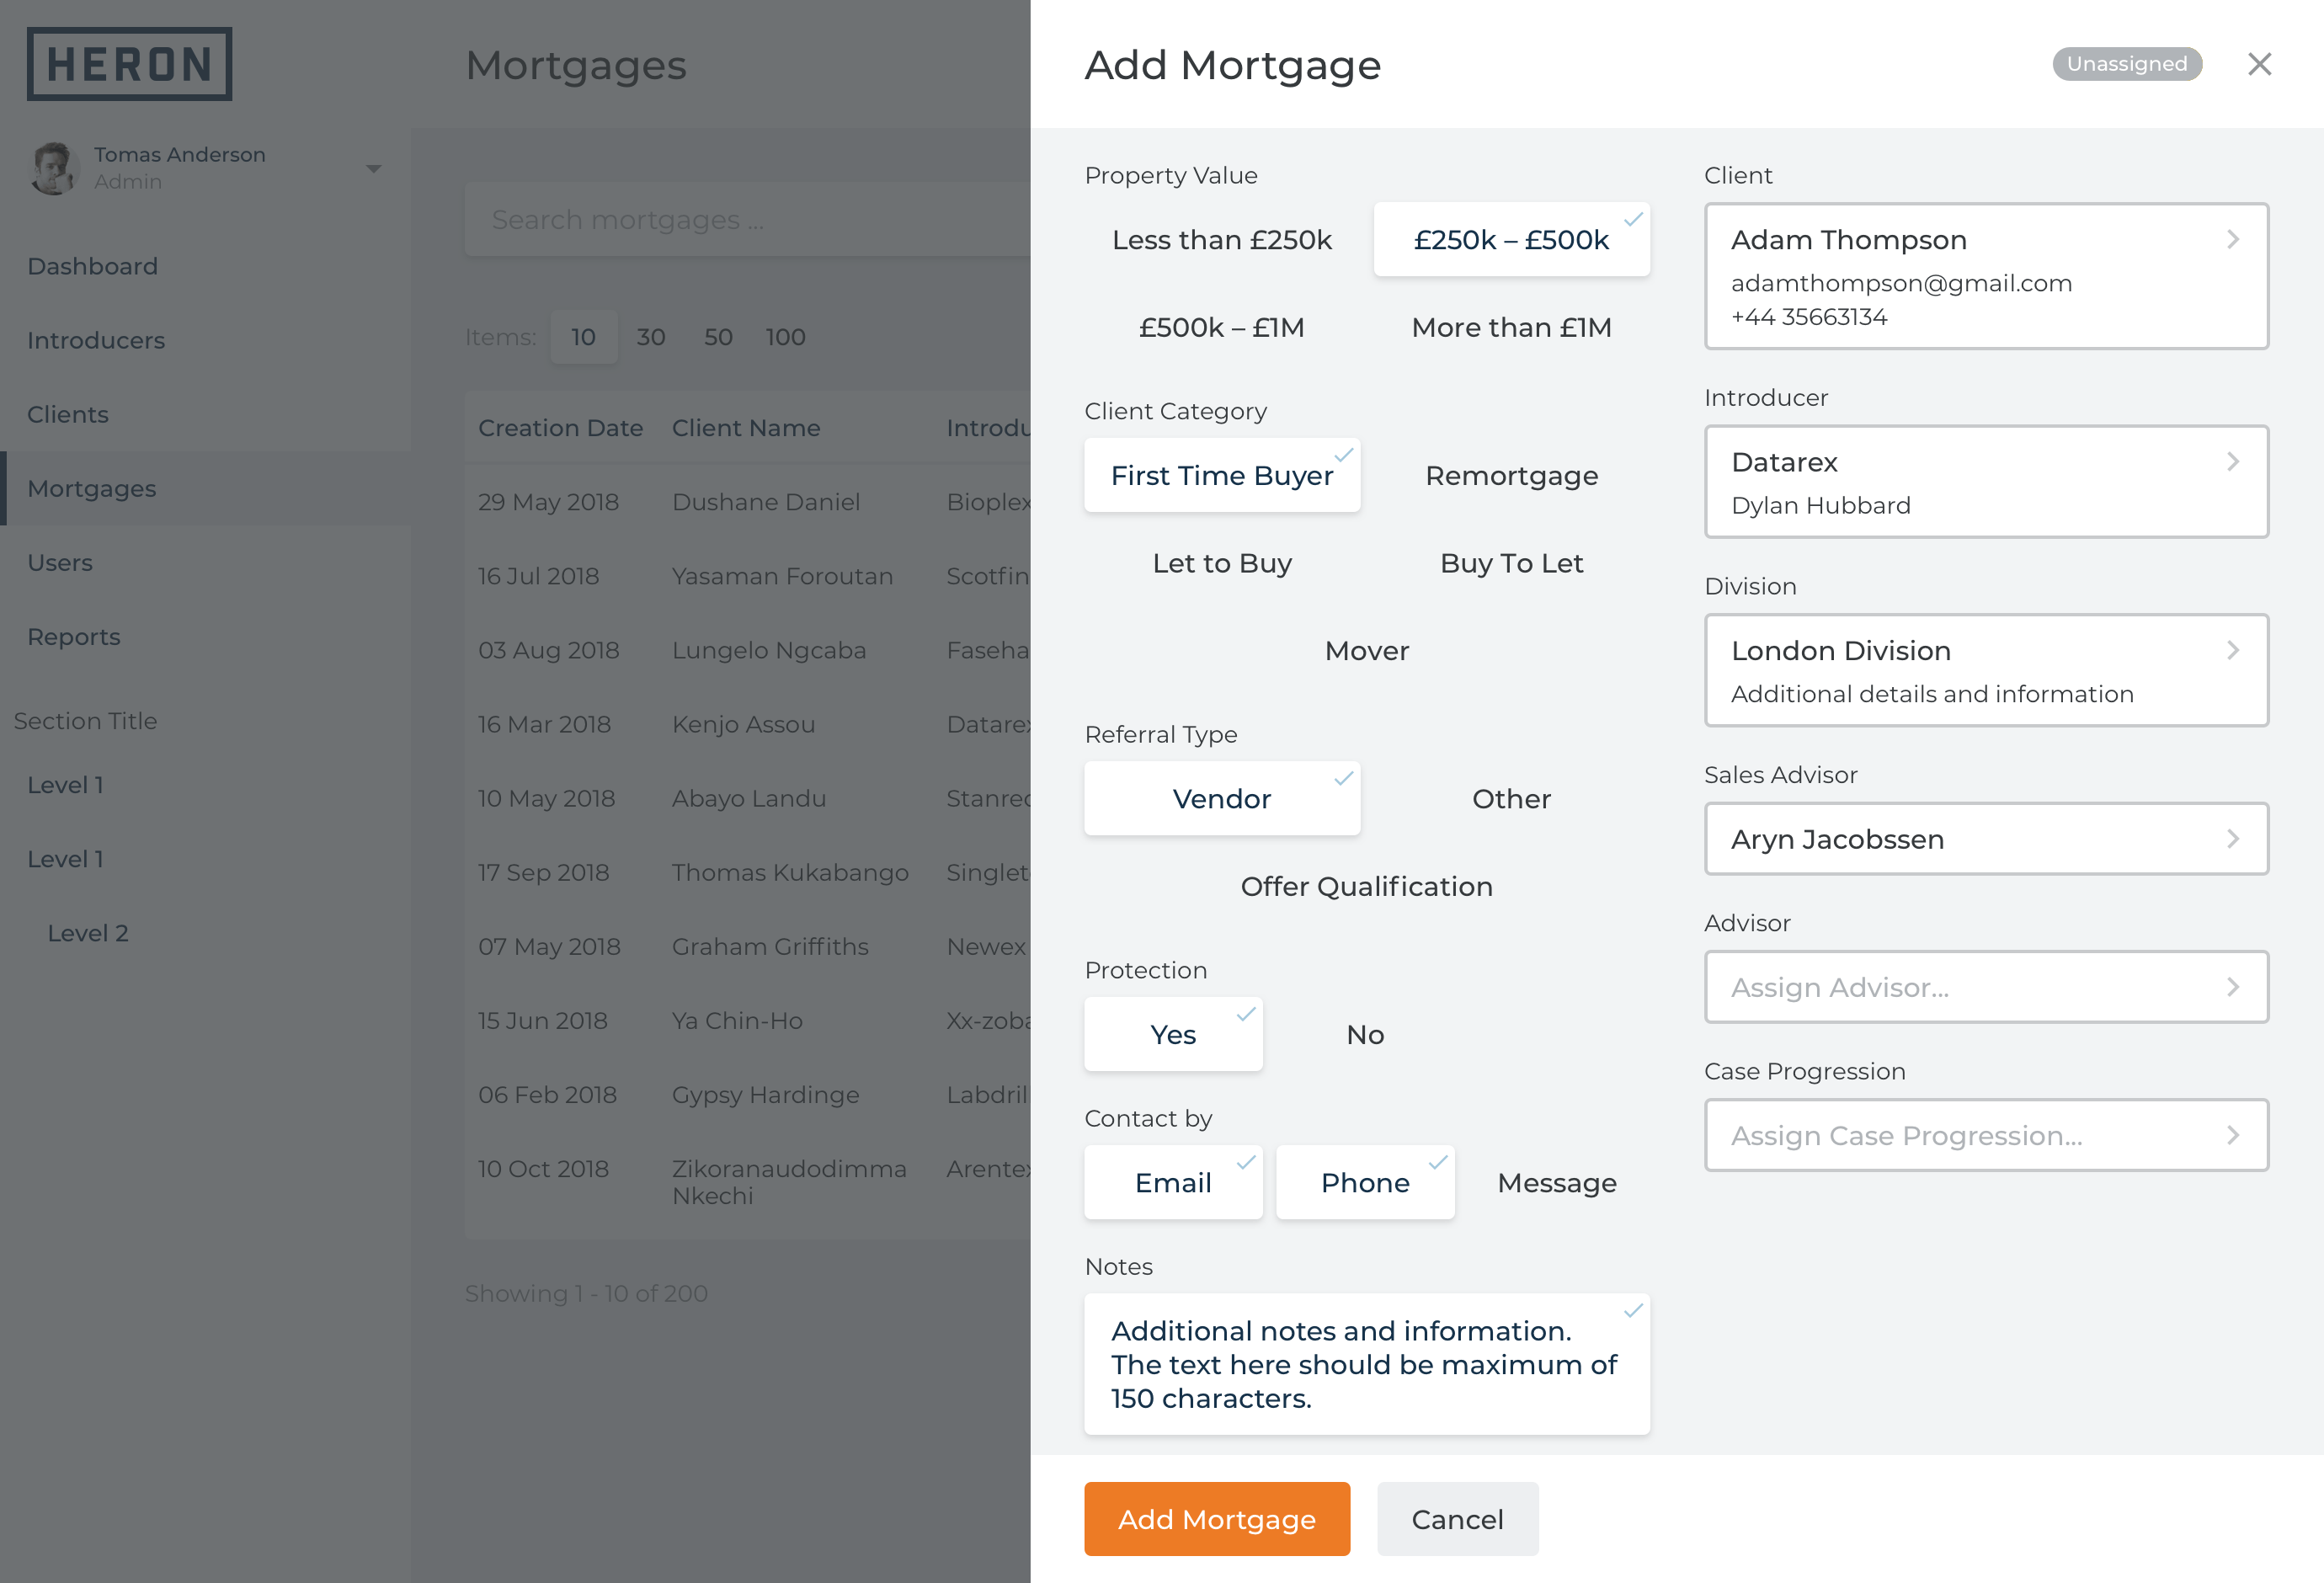
Task: Set Protection to Yes
Action: click(1173, 1035)
